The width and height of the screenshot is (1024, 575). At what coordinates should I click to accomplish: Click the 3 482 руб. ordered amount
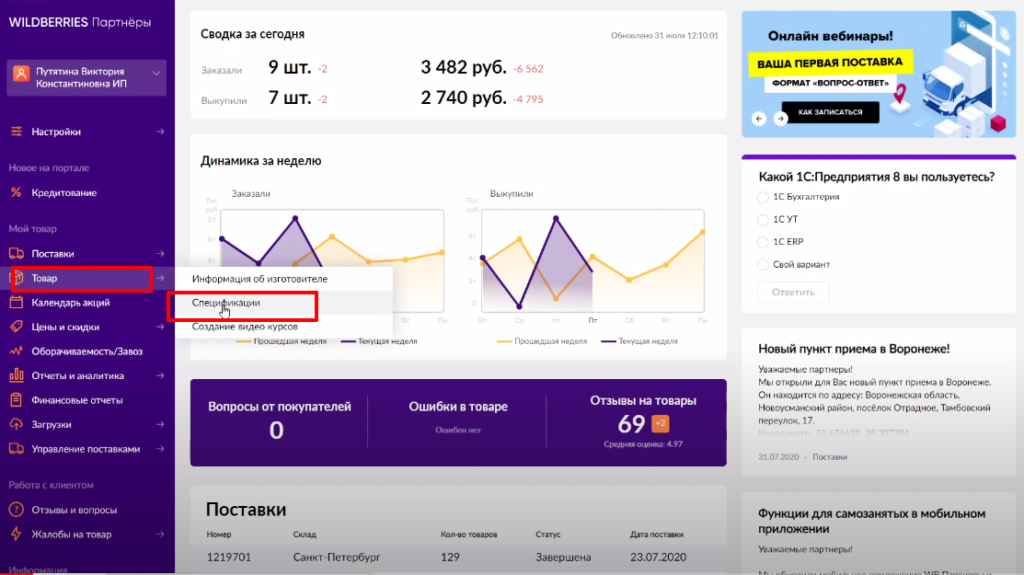(463, 67)
